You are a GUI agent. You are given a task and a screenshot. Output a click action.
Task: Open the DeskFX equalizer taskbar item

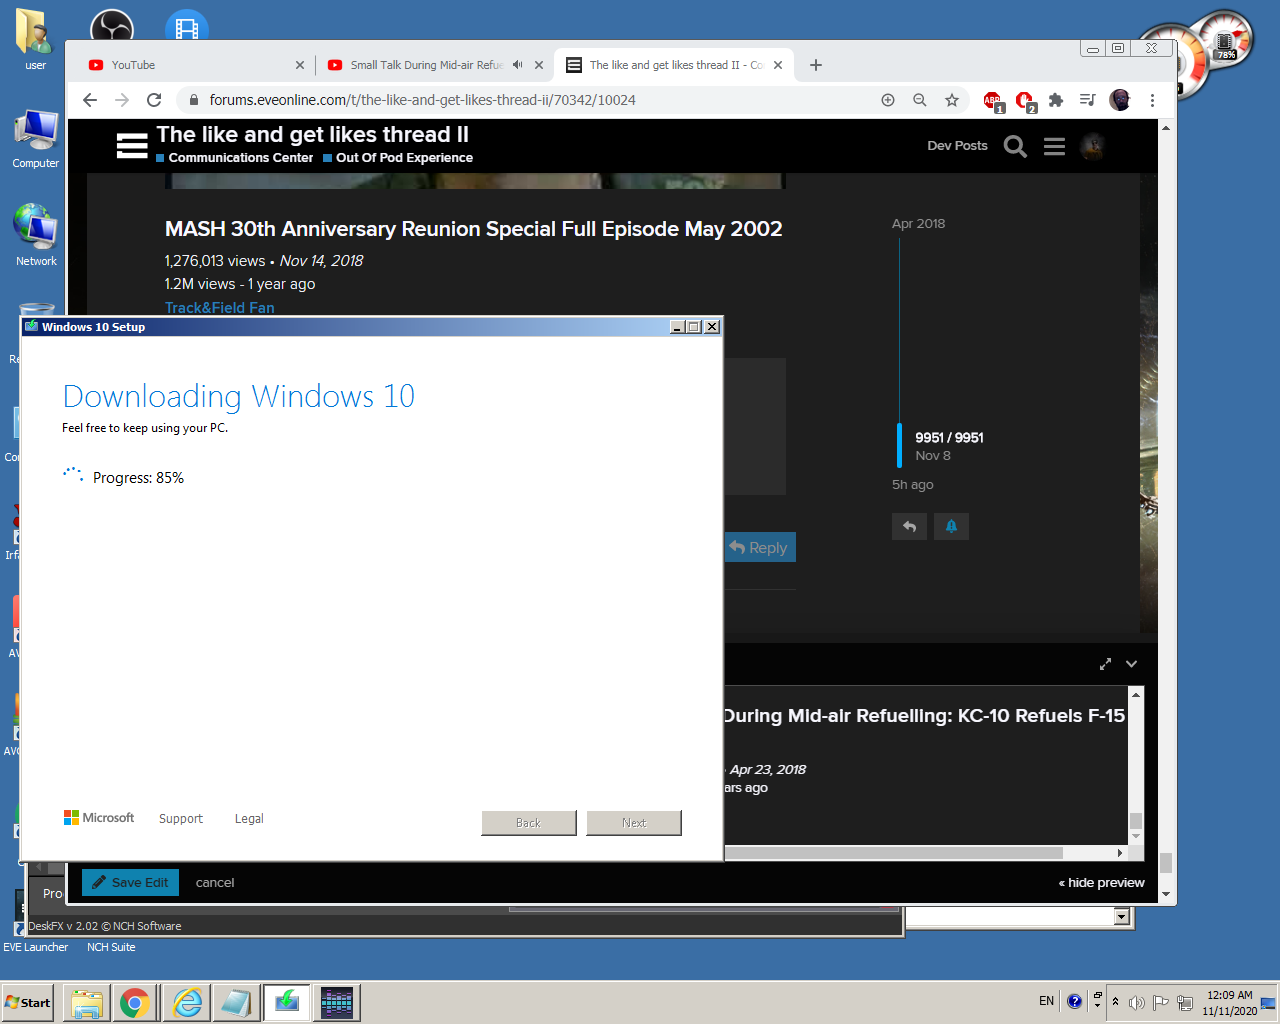(x=337, y=1002)
